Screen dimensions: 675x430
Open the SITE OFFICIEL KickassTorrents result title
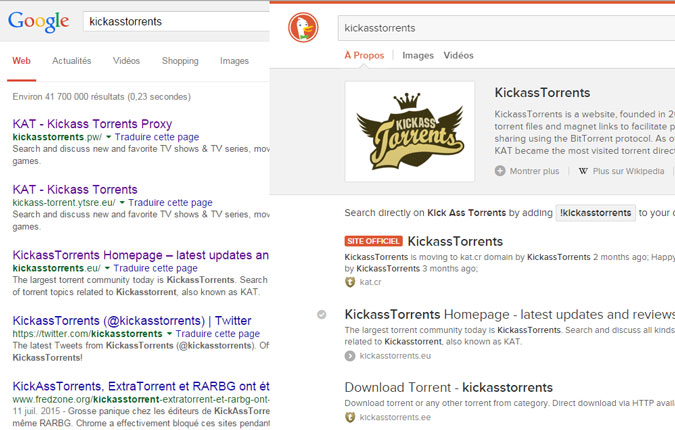(455, 241)
